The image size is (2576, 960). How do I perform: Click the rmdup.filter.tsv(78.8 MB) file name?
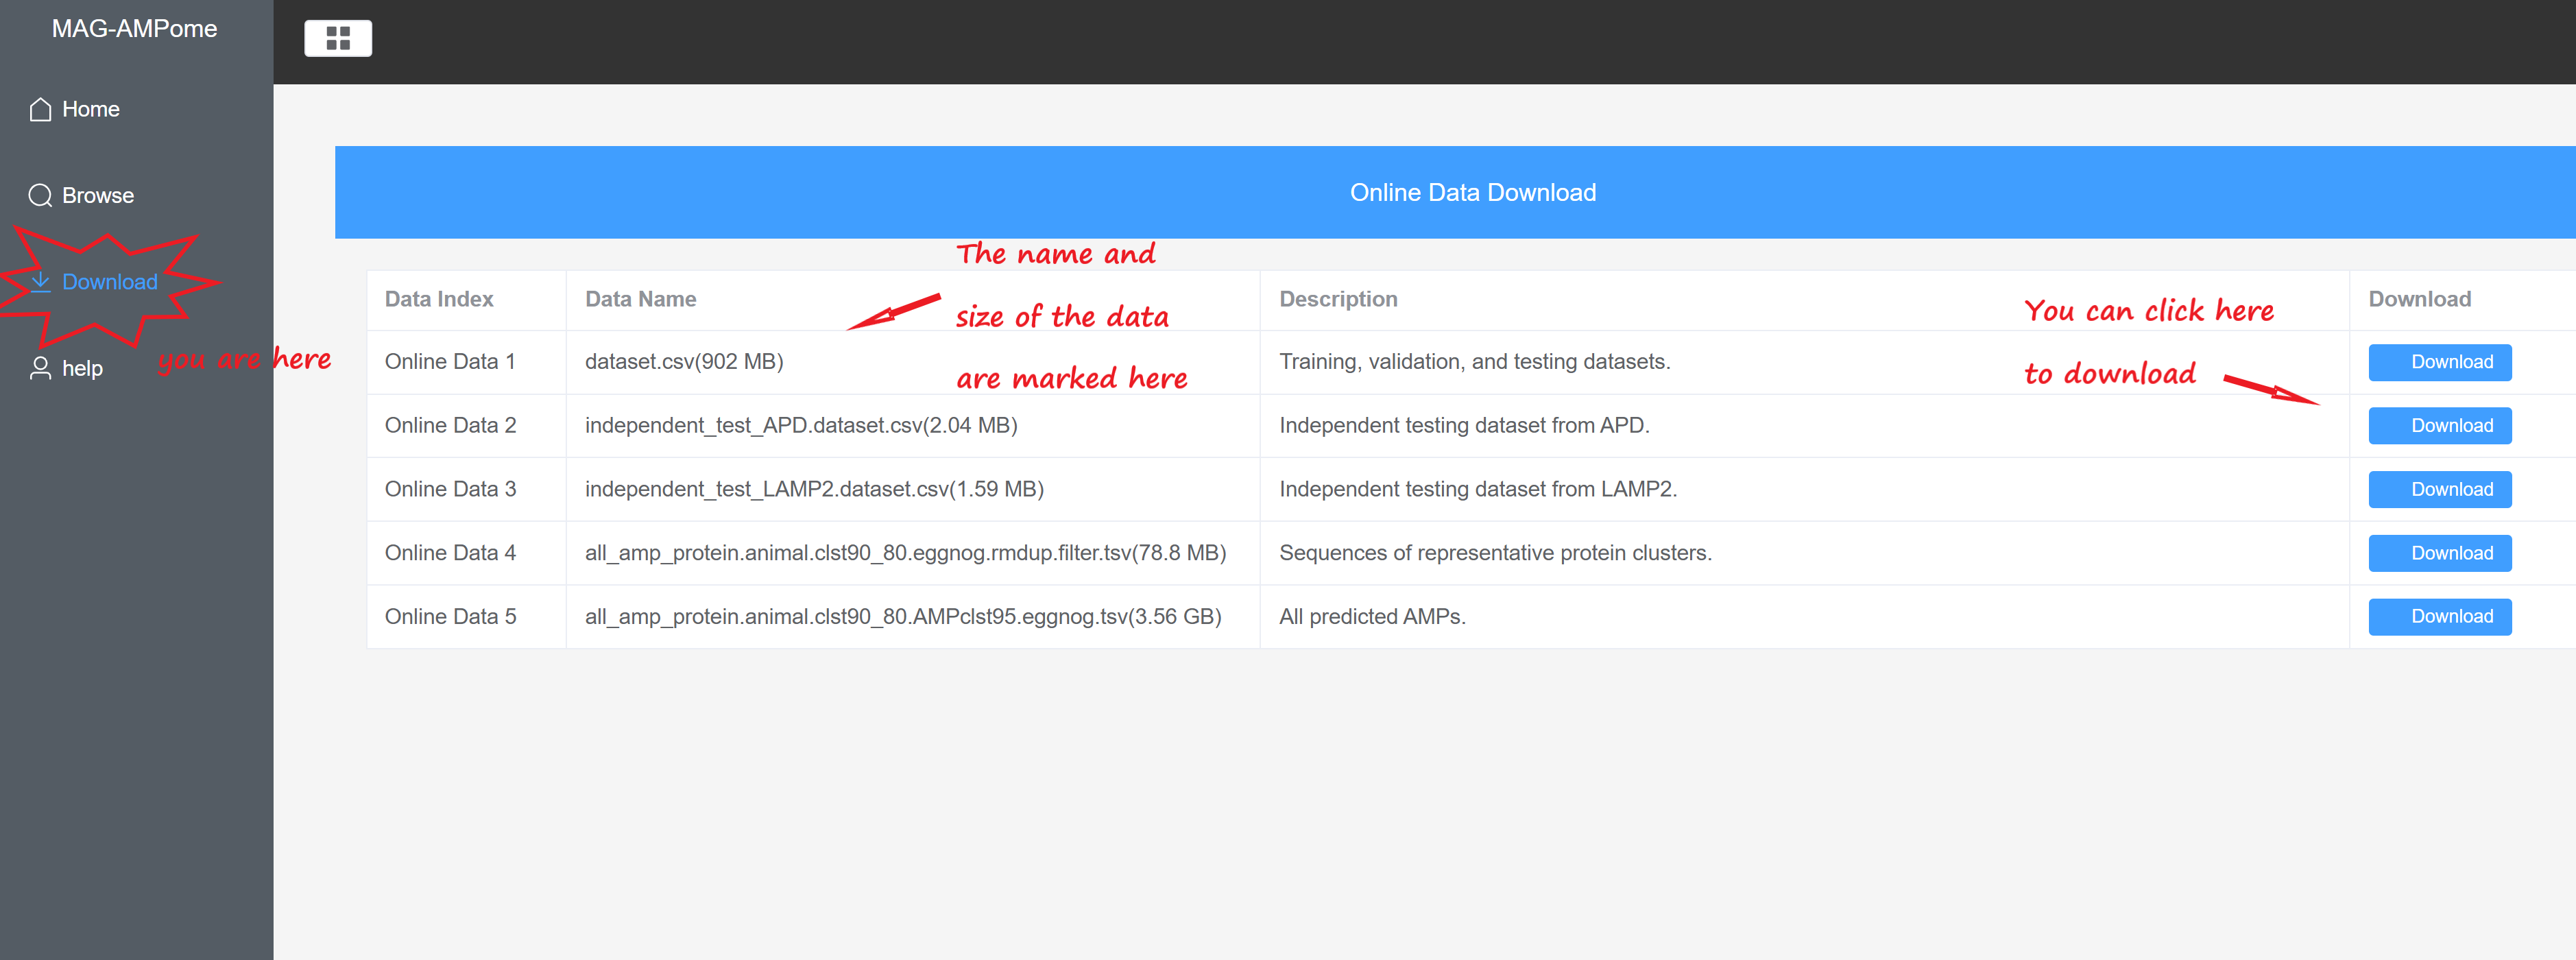(905, 553)
